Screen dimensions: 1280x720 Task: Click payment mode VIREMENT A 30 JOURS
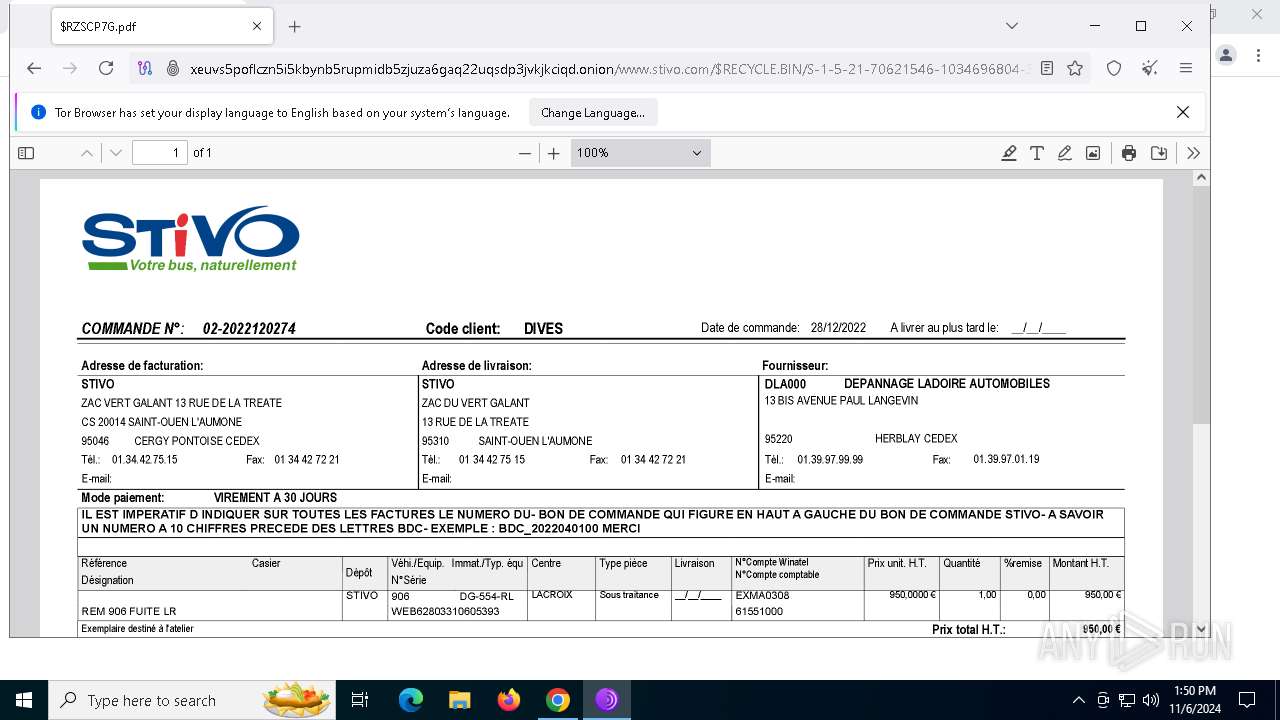tap(275, 498)
